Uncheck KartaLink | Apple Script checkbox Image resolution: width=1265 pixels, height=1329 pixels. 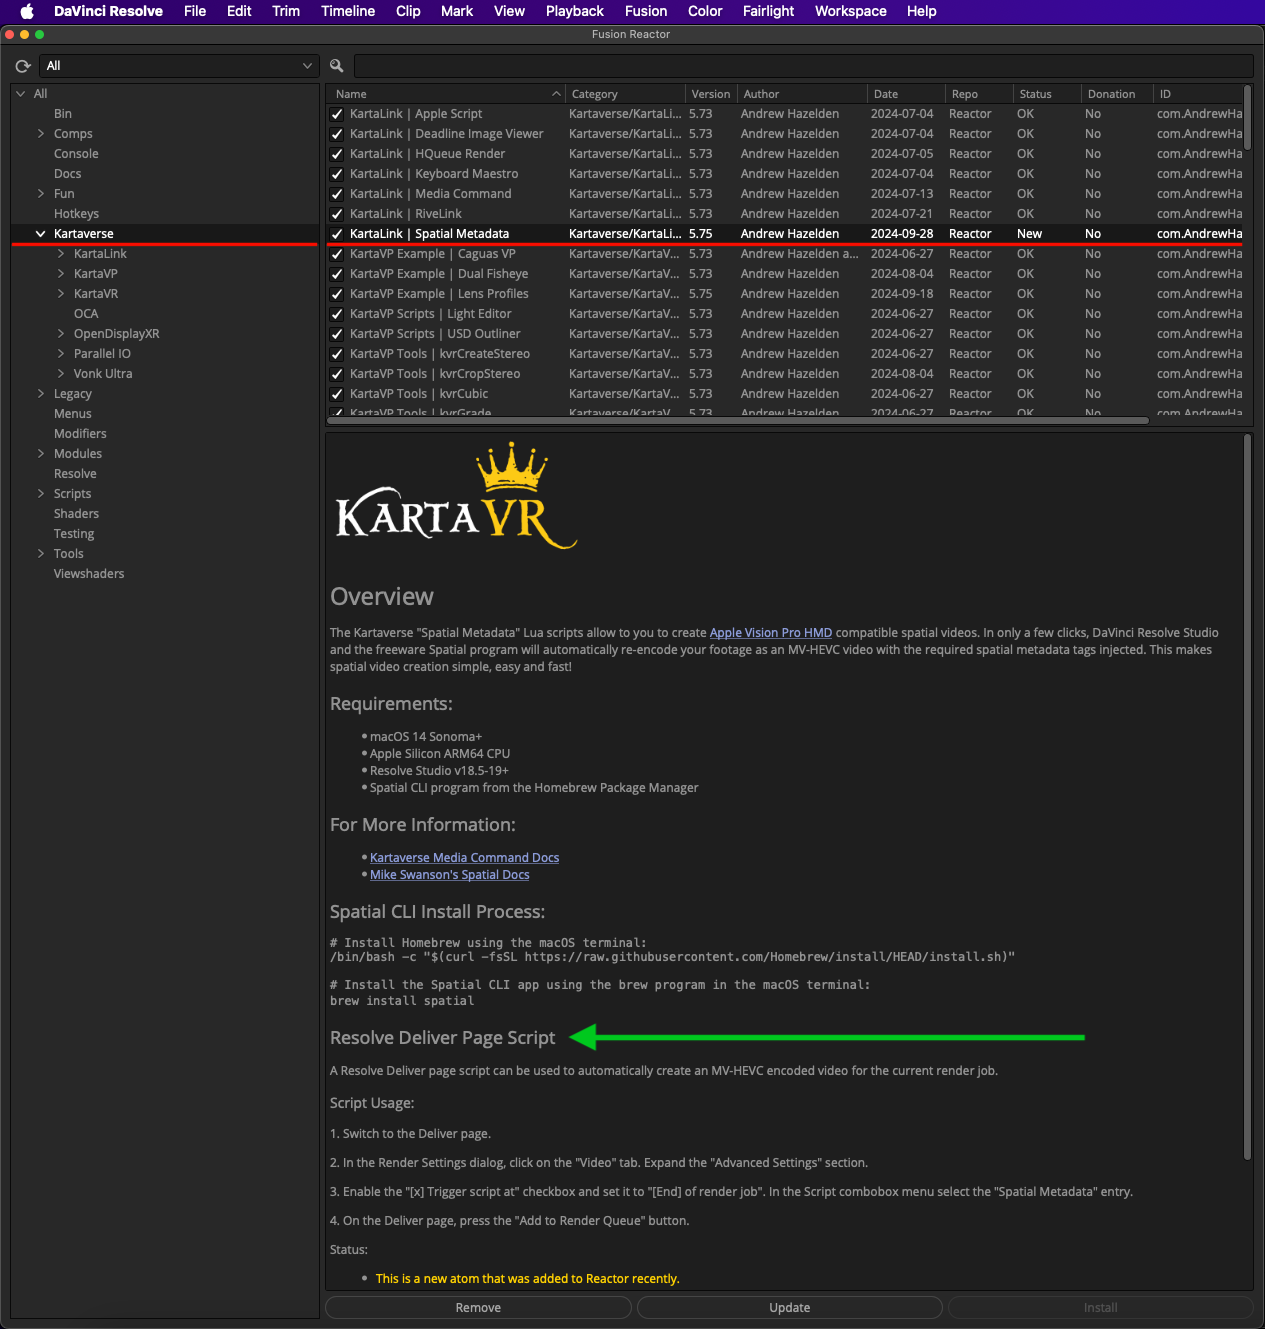coord(337,114)
